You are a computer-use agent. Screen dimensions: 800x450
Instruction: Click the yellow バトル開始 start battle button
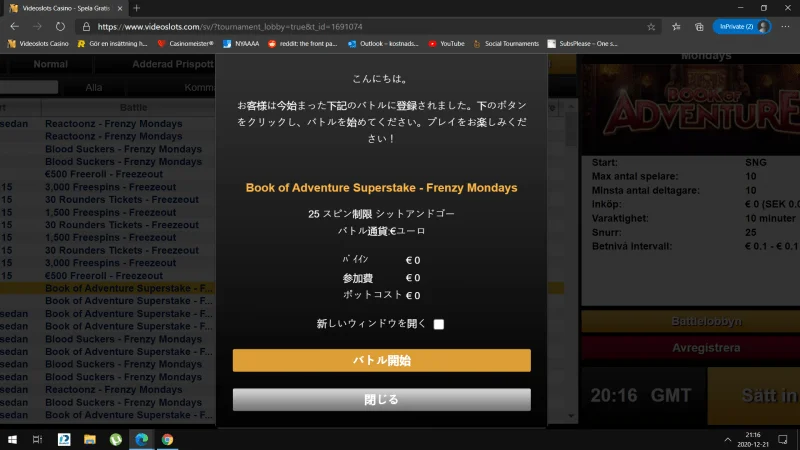click(x=382, y=360)
